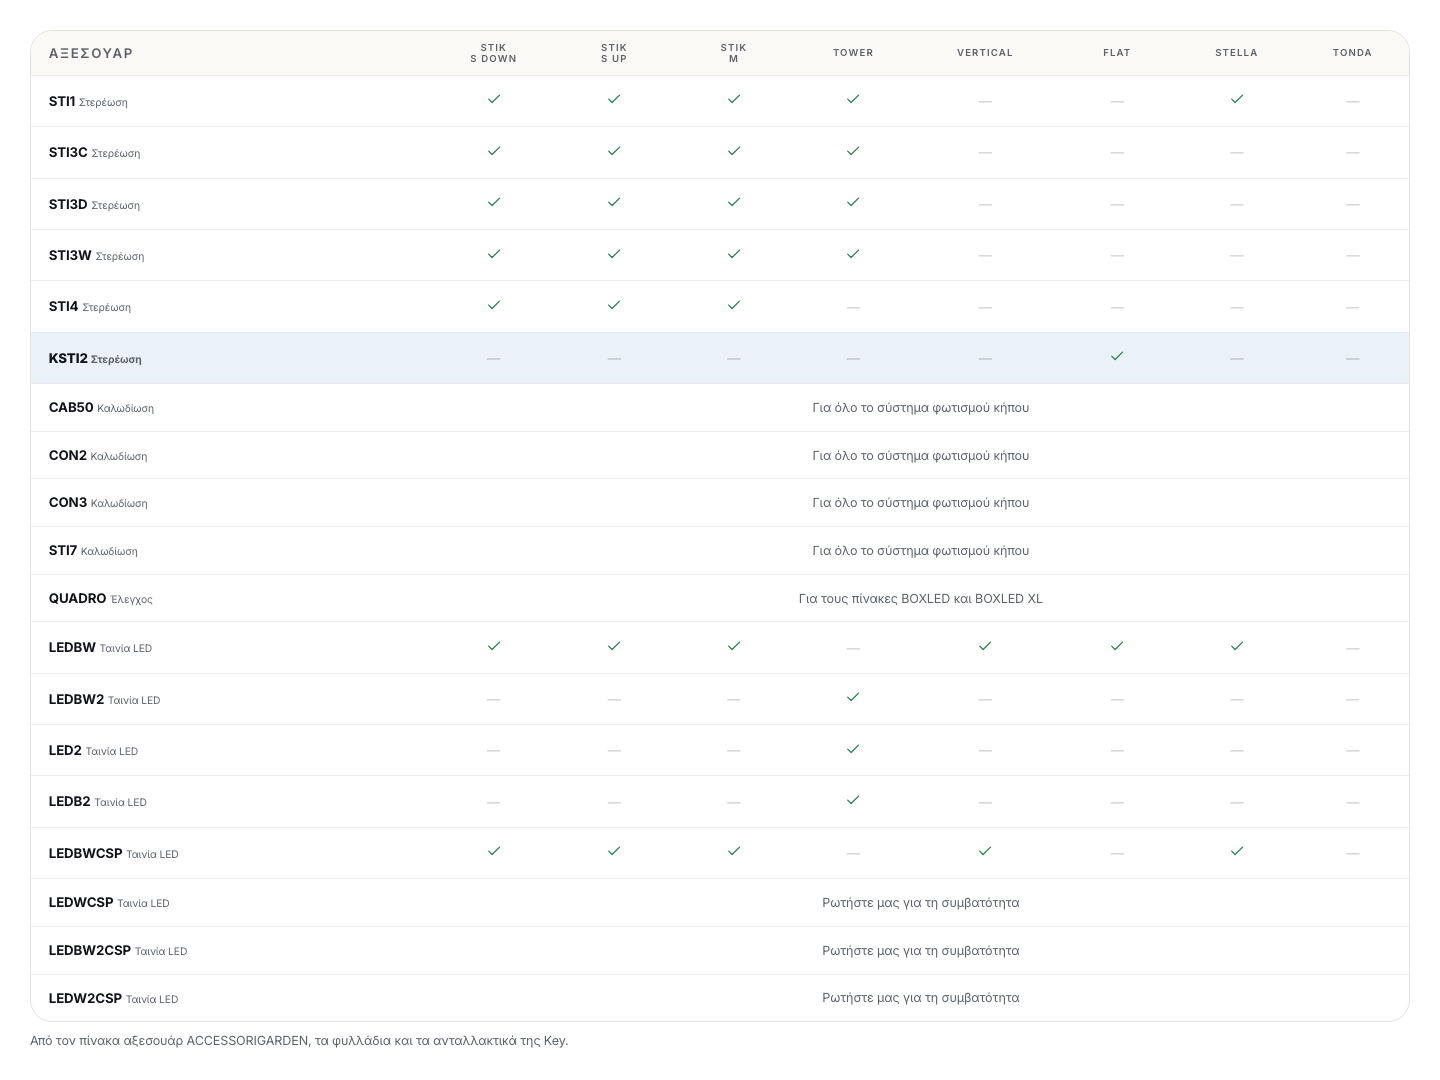Select the KSTI2 checkmark in the FLAT column

1117,356
